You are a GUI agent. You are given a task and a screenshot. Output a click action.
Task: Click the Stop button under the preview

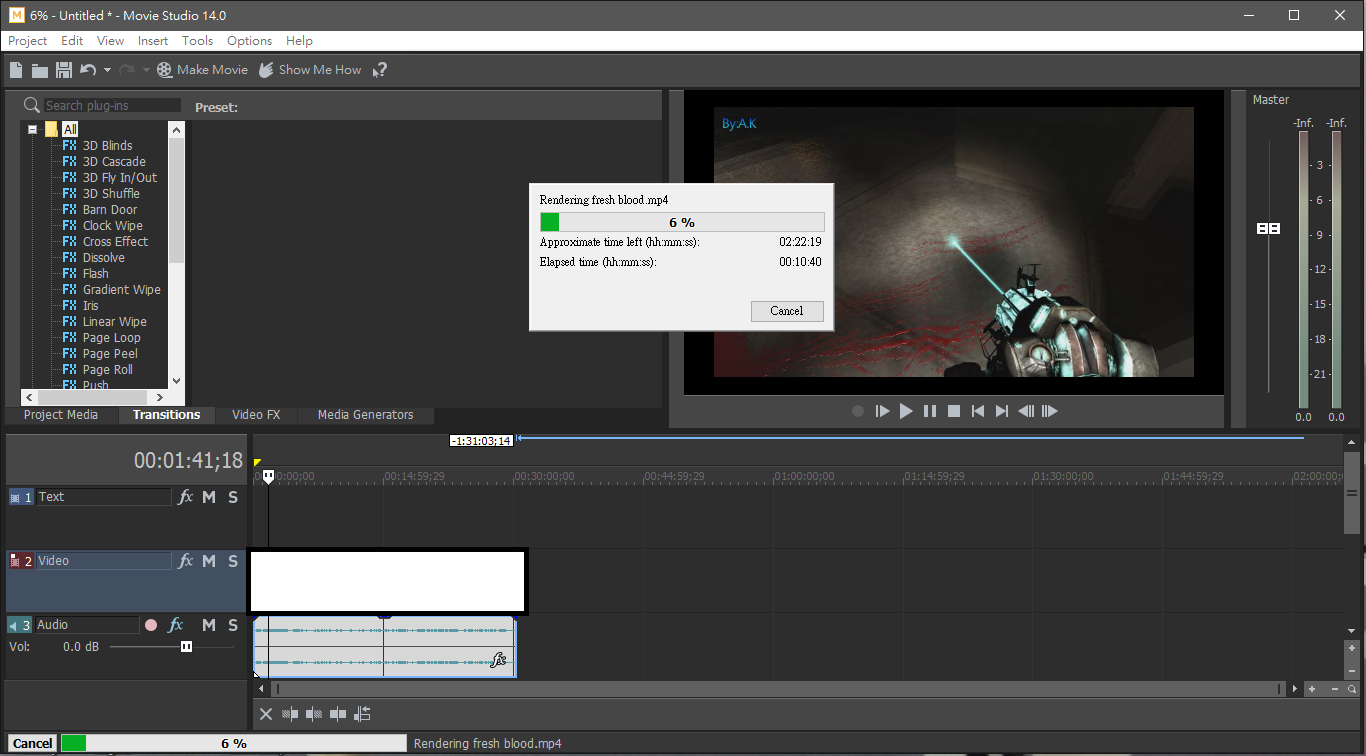954,411
